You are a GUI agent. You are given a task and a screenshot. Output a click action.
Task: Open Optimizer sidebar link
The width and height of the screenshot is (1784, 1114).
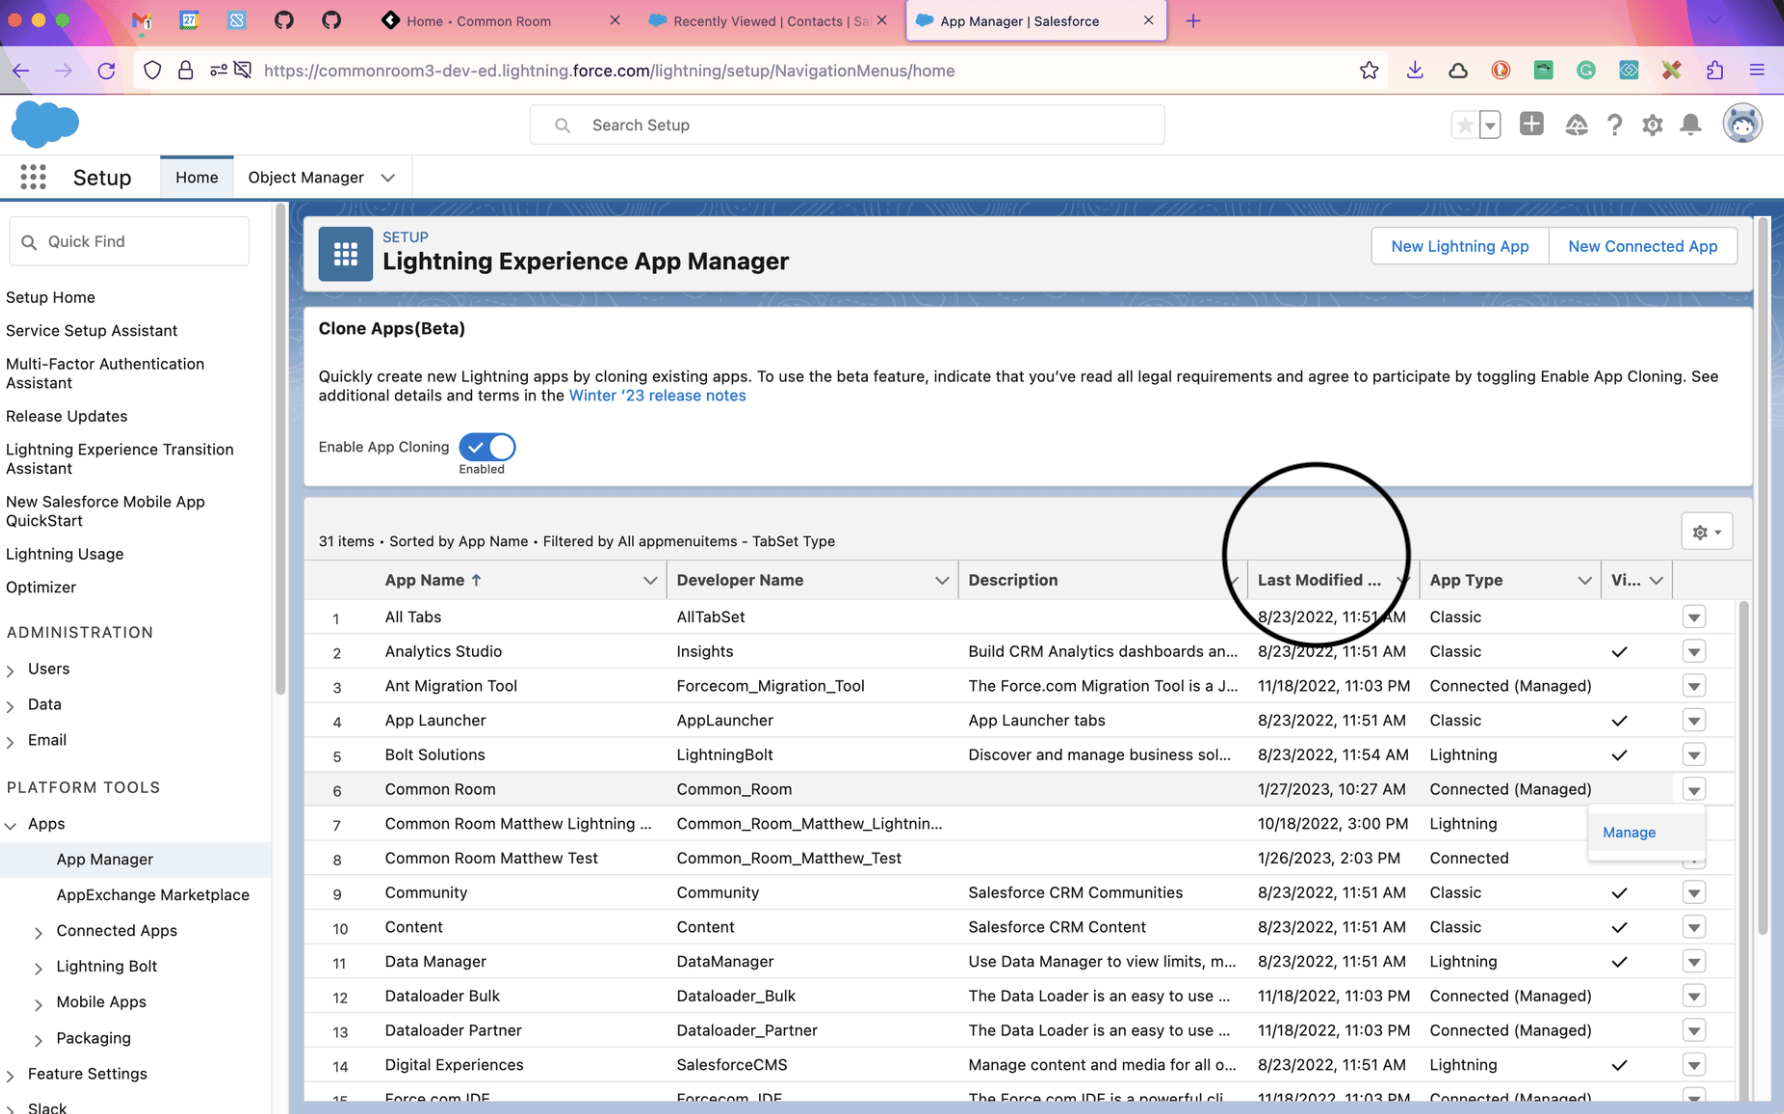tap(41, 587)
